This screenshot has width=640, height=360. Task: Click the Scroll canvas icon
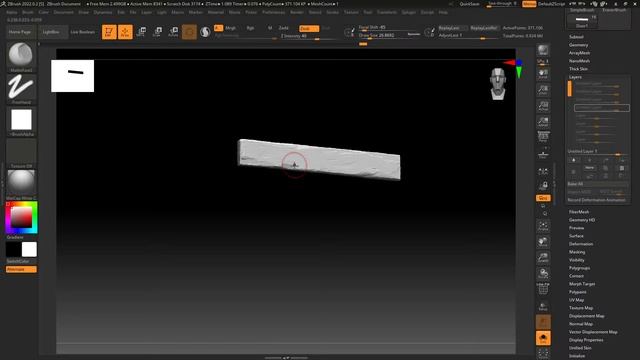[543, 74]
